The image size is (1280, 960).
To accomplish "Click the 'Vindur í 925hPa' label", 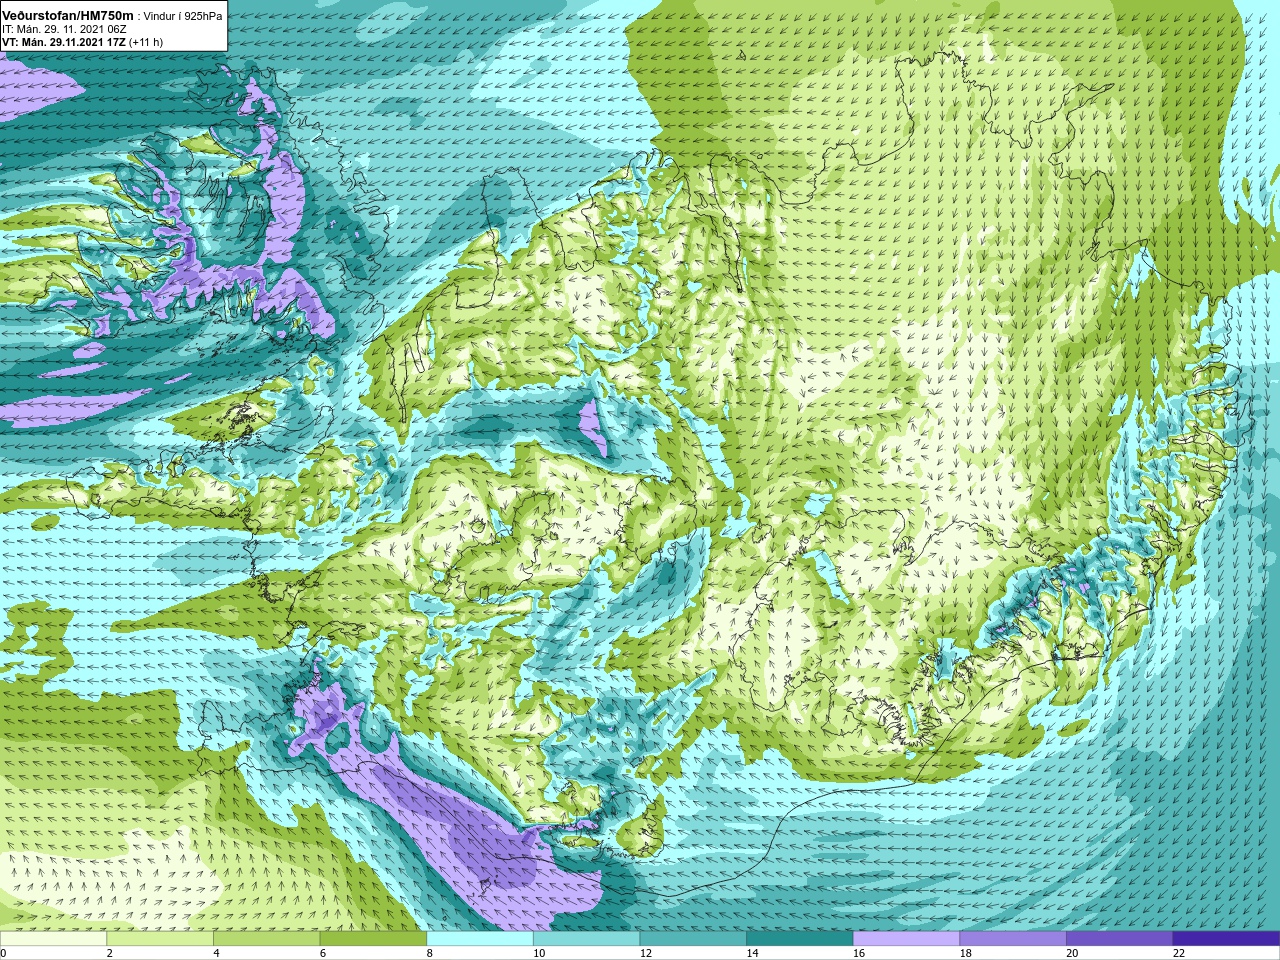I will (184, 16).
